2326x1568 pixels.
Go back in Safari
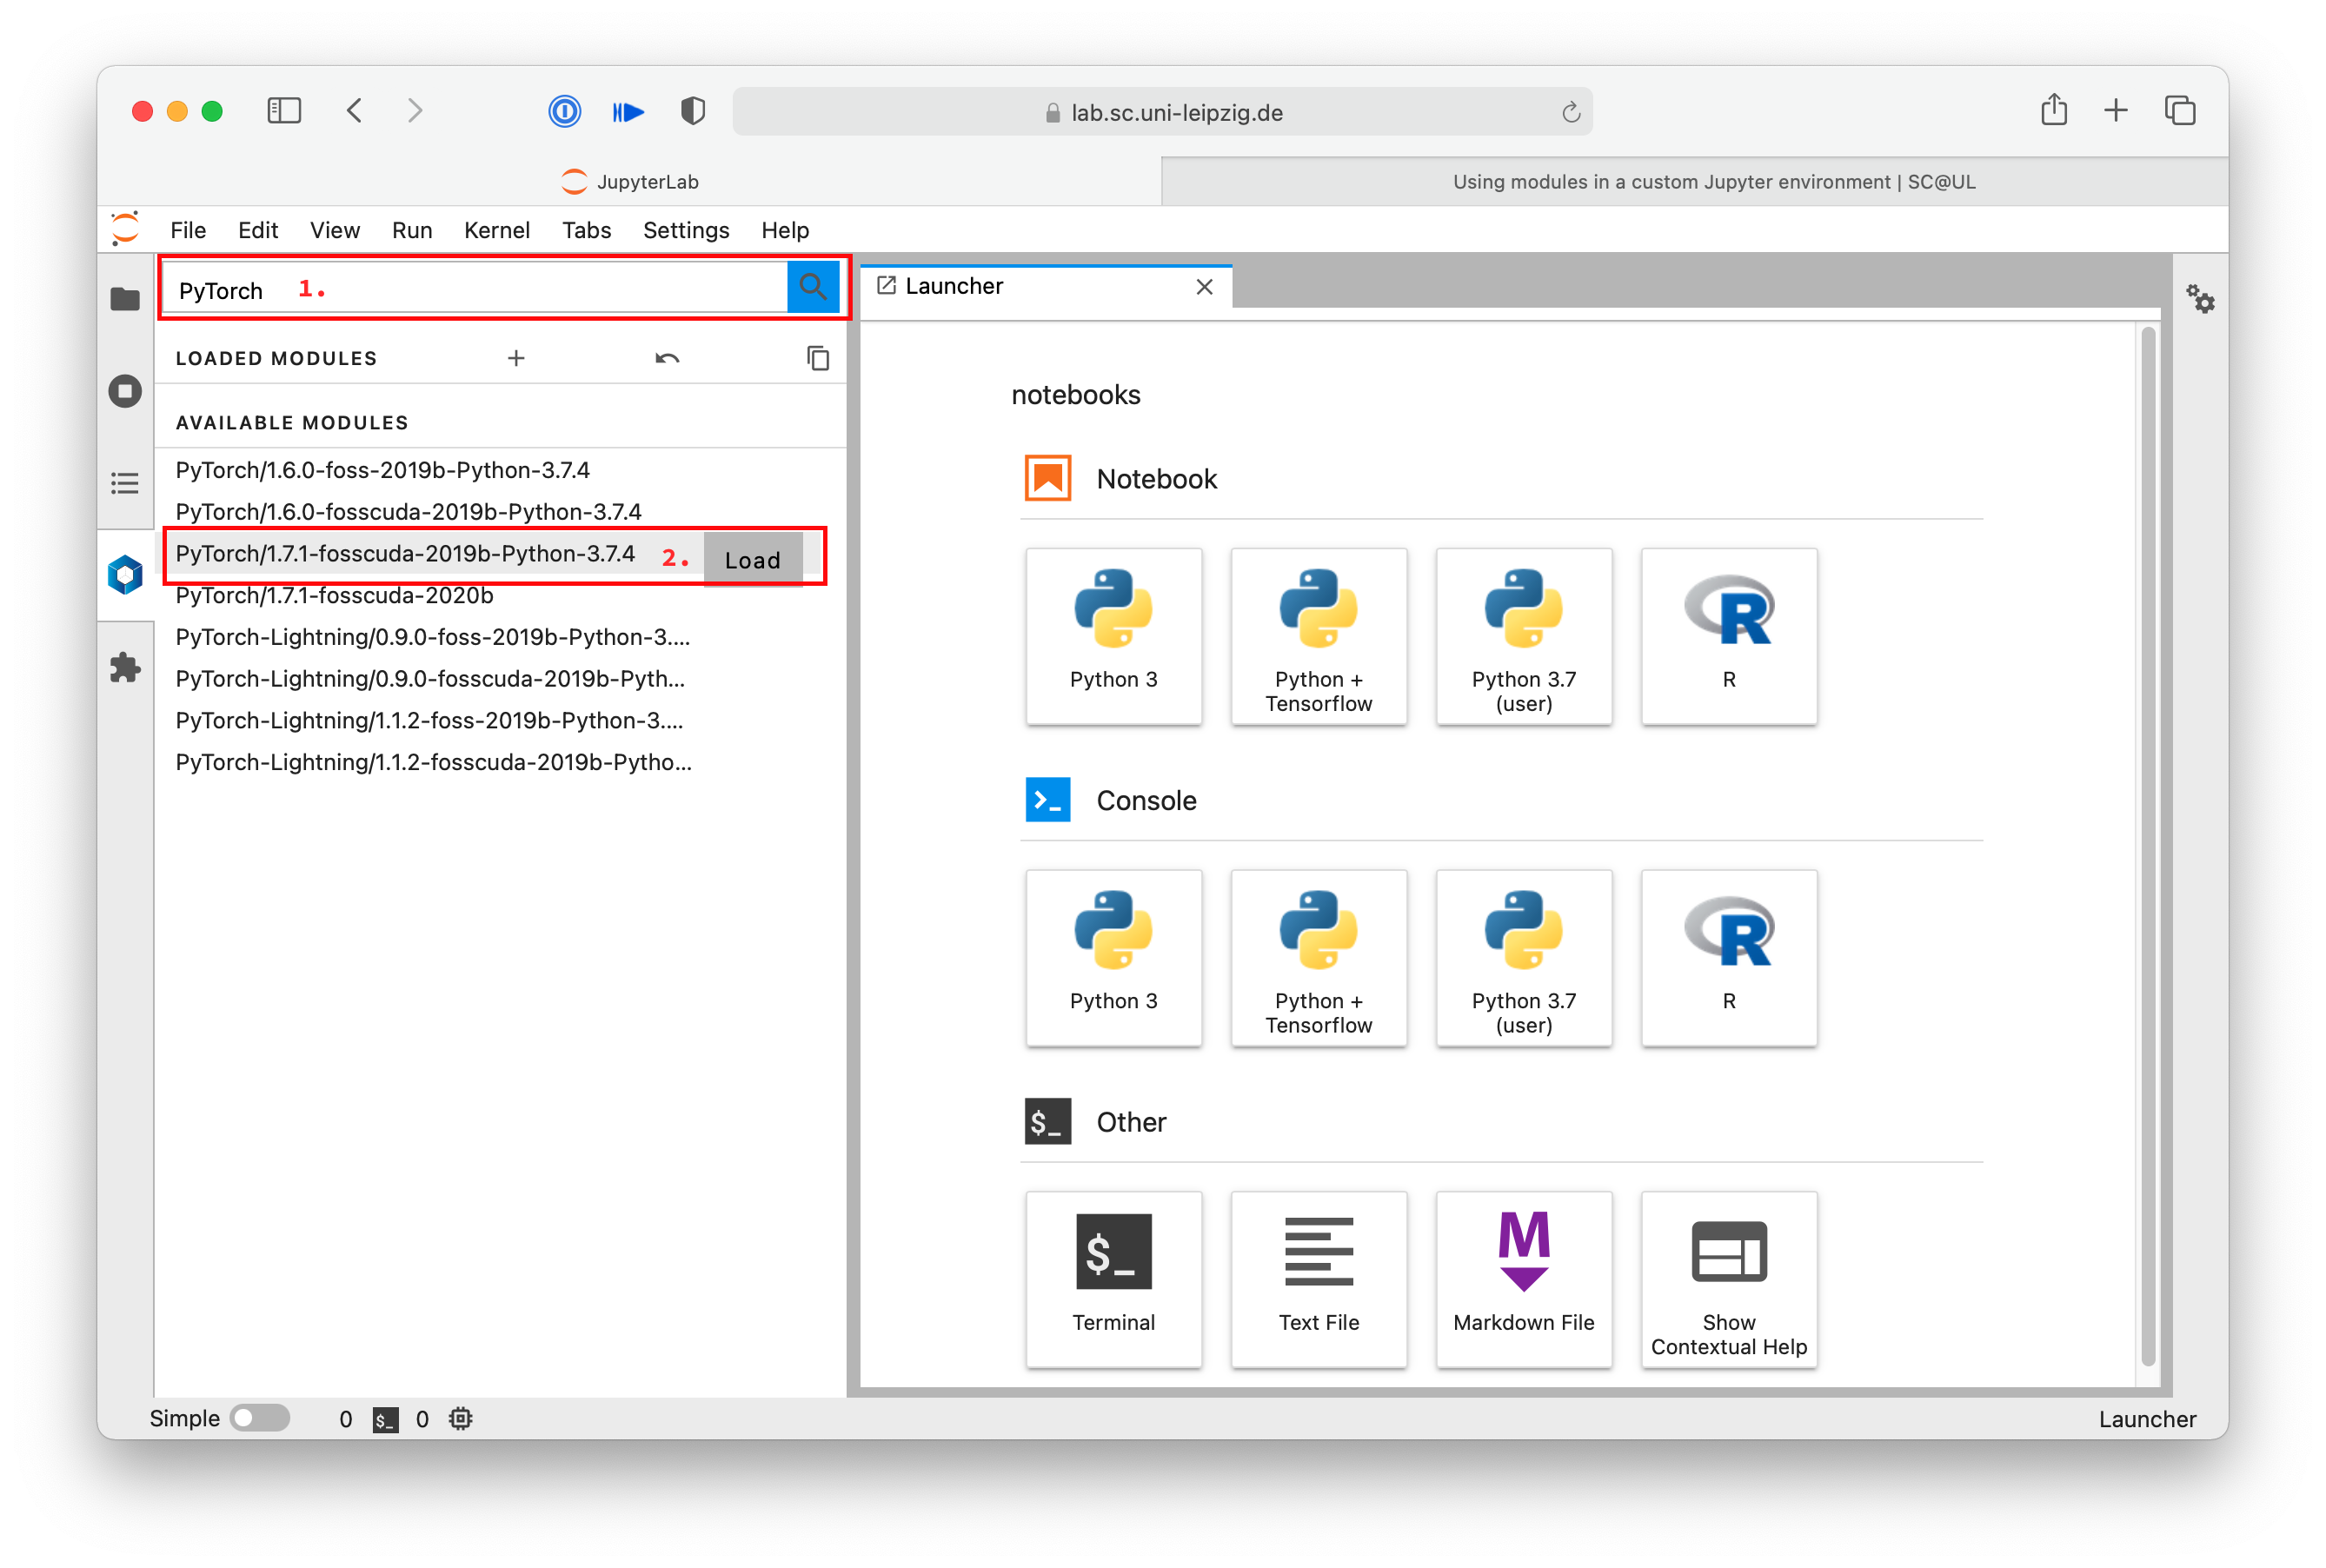coord(354,110)
